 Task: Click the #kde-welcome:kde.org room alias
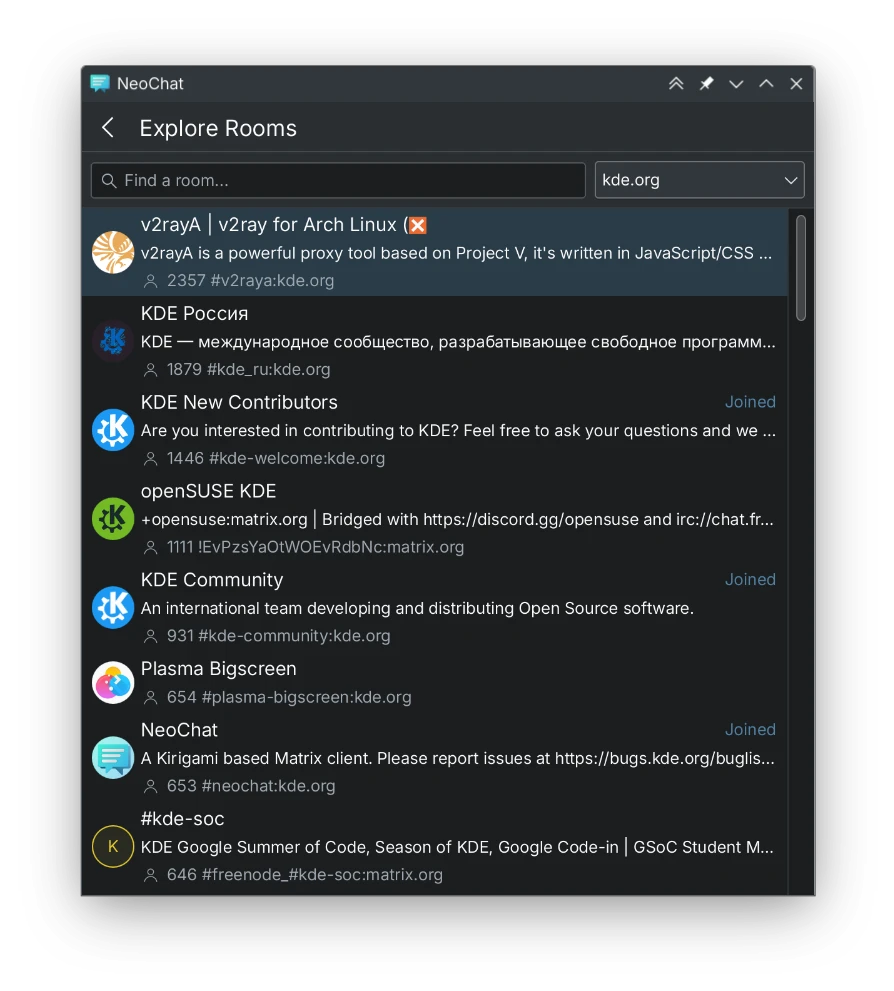coord(297,458)
